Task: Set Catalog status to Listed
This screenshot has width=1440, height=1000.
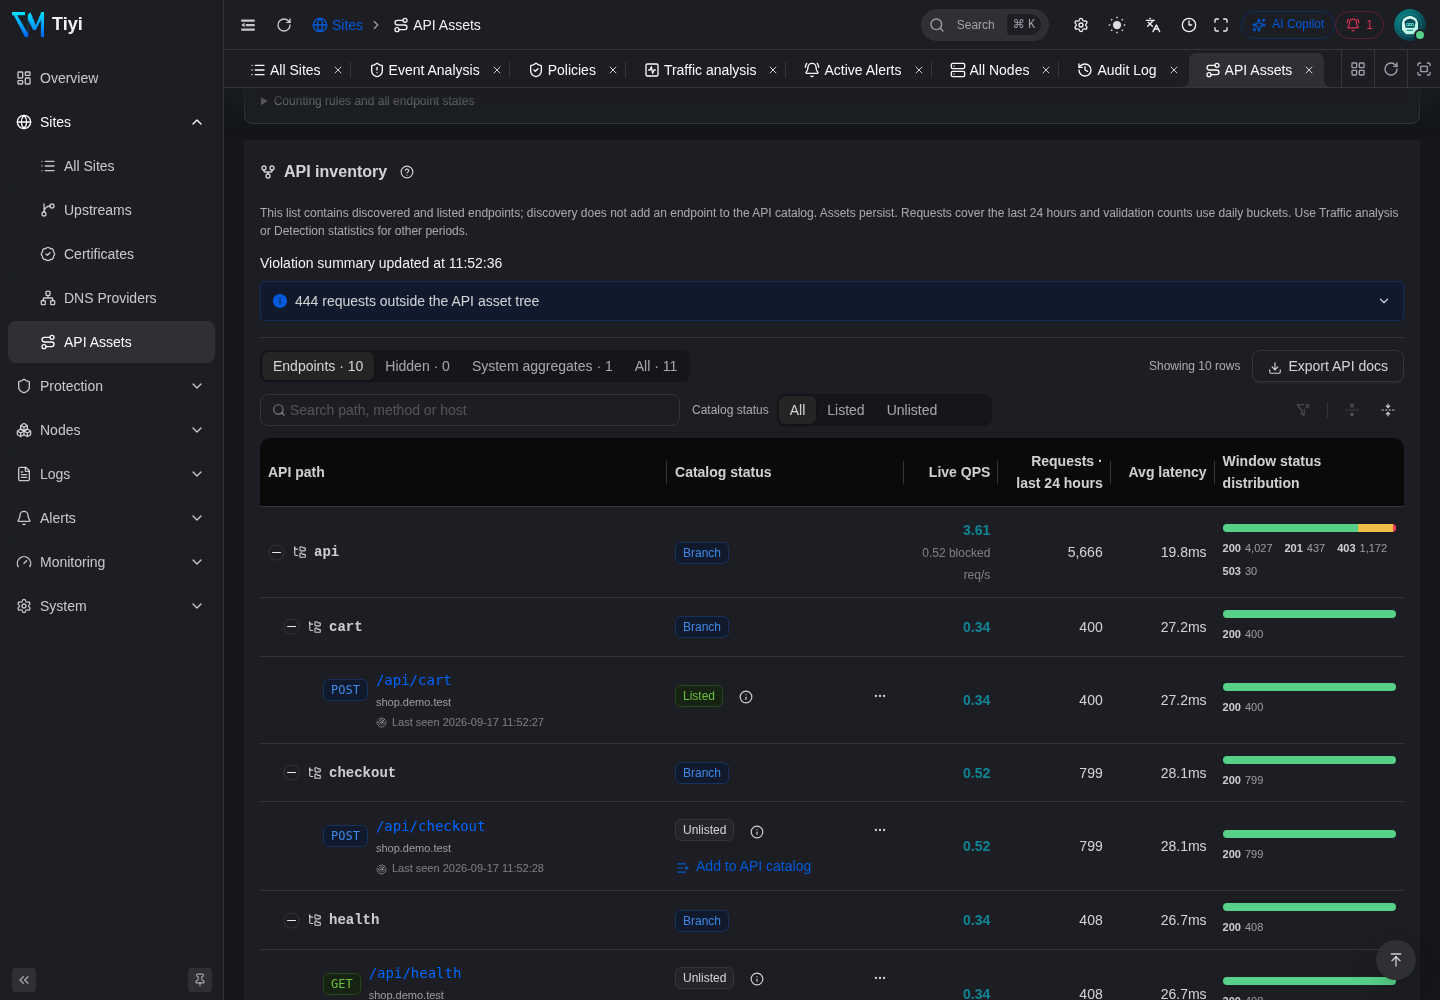Action: [846, 410]
